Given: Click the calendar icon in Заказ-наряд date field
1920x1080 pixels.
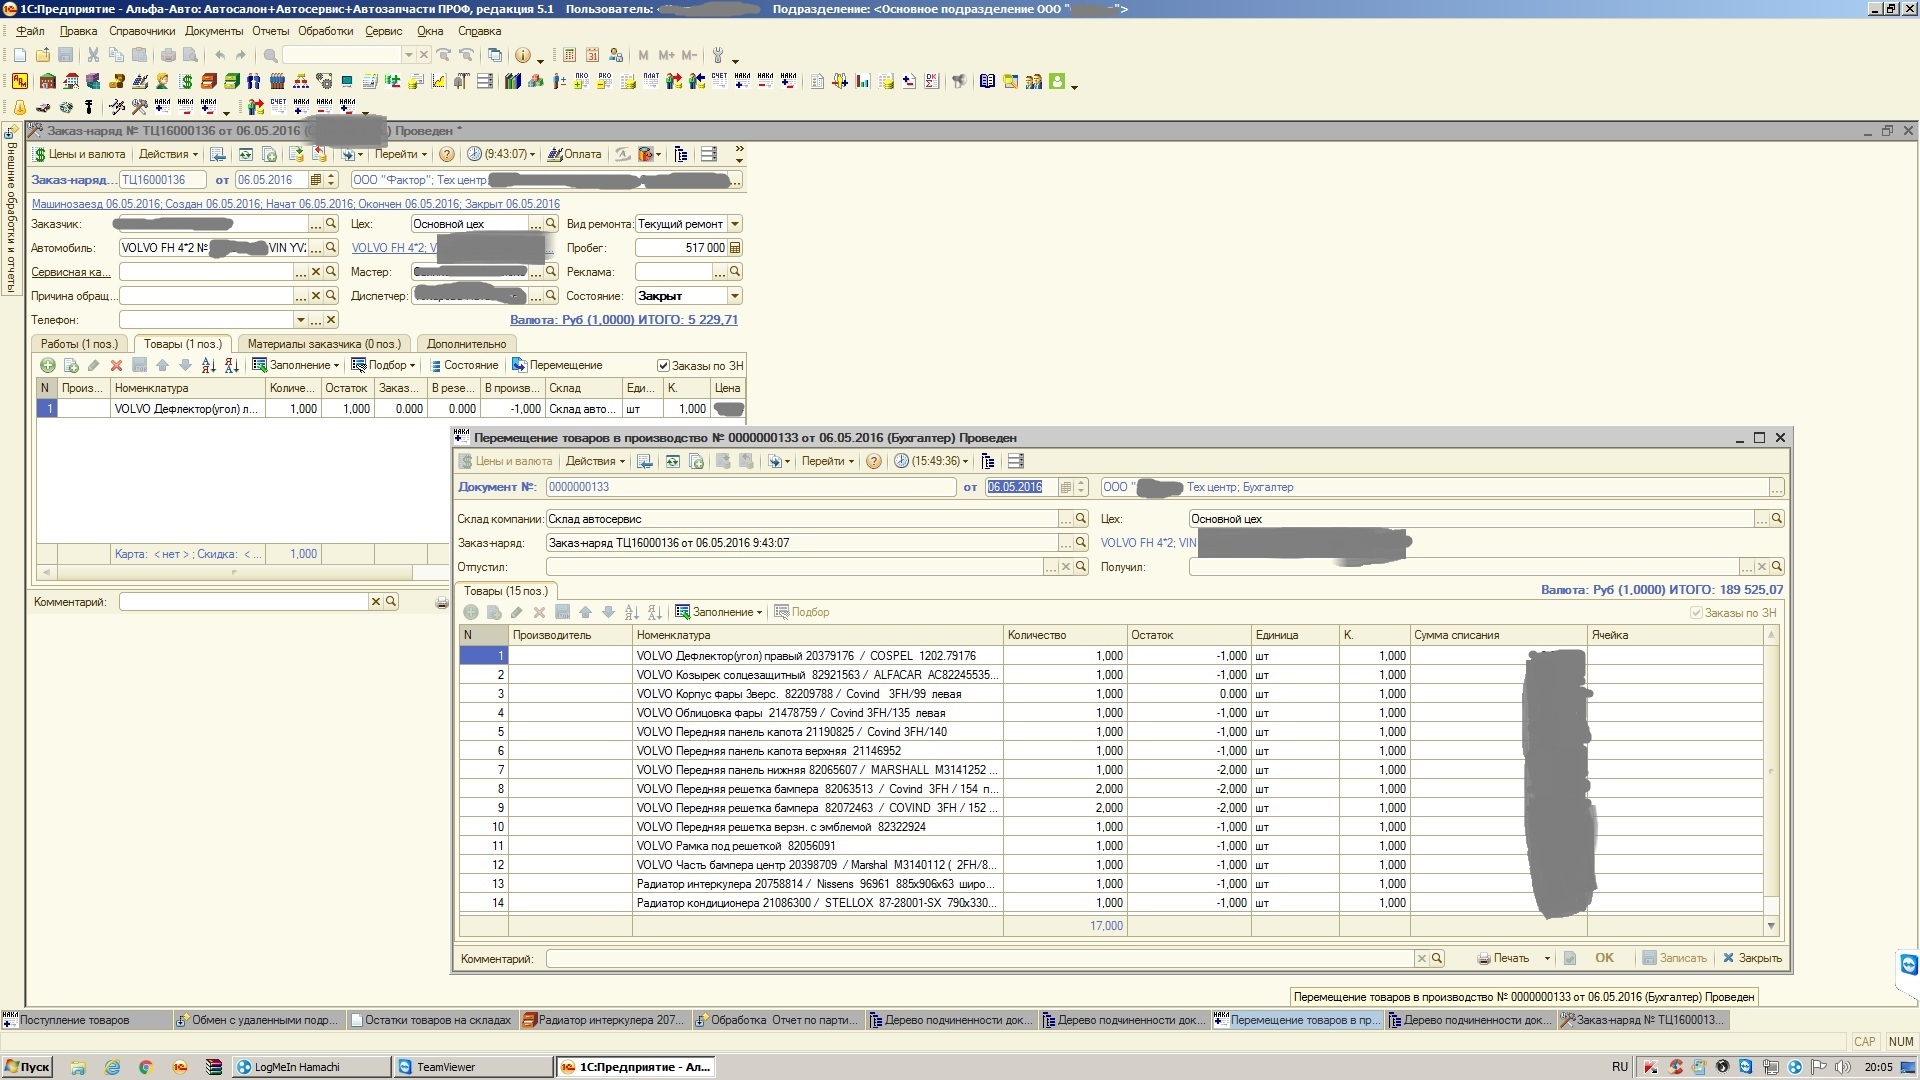Looking at the screenshot, I should [316, 180].
